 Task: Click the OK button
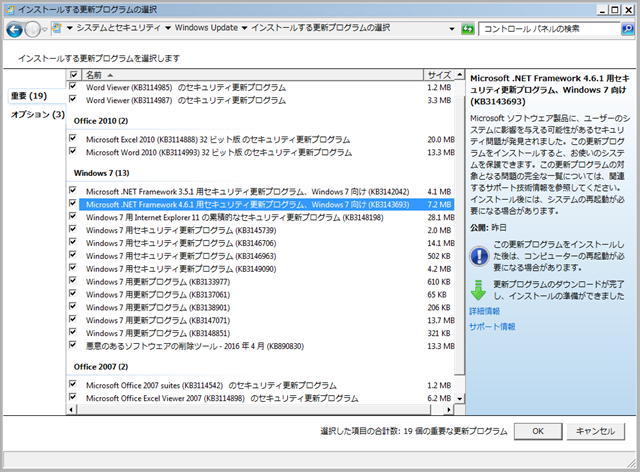pyautogui.click(x=538, y=431)
